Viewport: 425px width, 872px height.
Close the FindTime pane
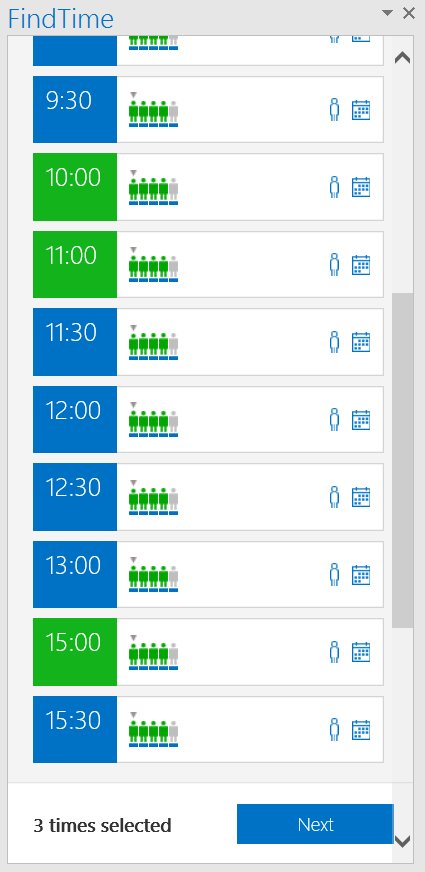click(x=409, y=13)
